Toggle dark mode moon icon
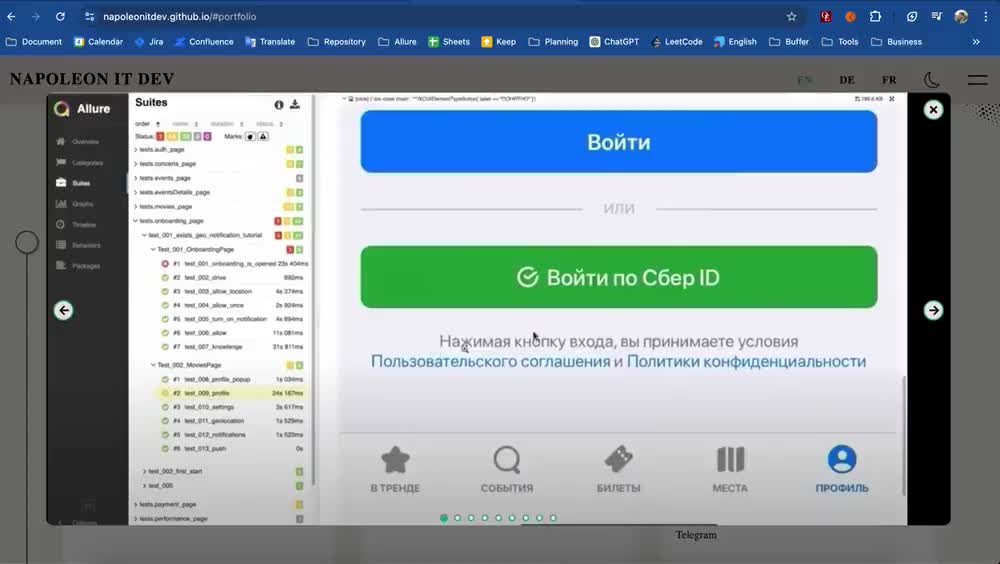Screen dimensions: 1000x564 932,80
